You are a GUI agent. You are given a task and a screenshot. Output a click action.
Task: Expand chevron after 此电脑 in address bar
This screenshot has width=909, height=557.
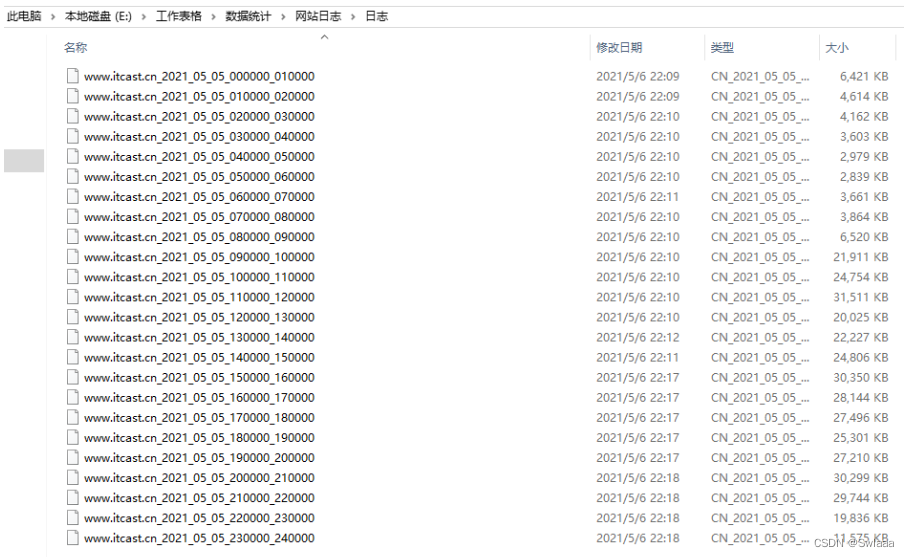tap(53, 16)
